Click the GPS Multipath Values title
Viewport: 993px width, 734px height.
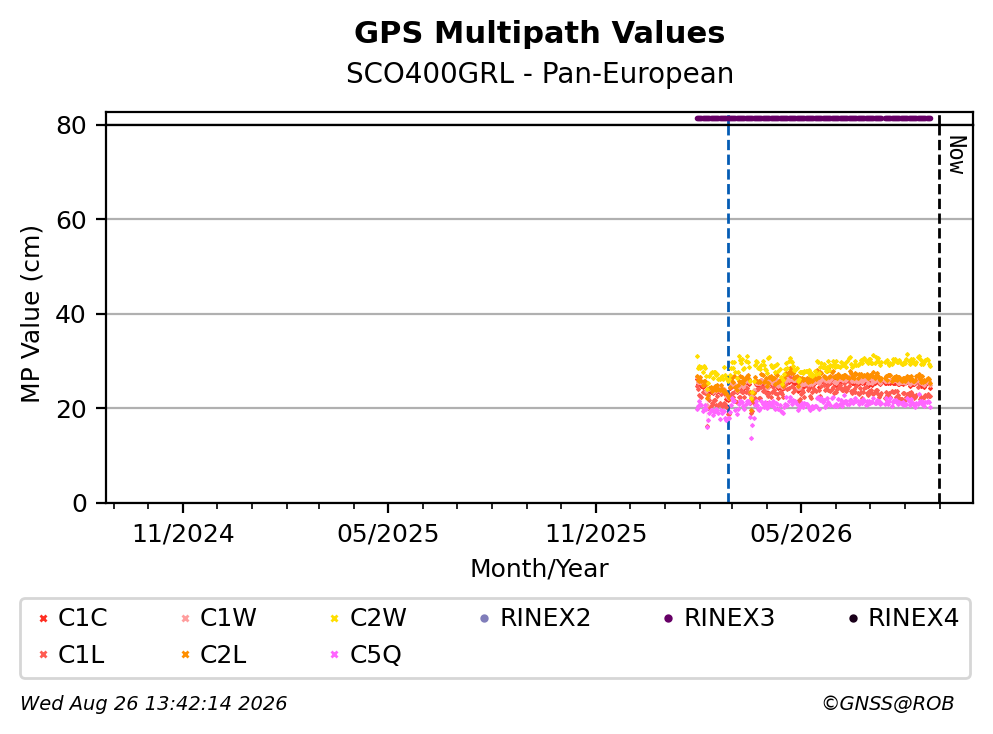pyautogui.click(x=540, y=33)
